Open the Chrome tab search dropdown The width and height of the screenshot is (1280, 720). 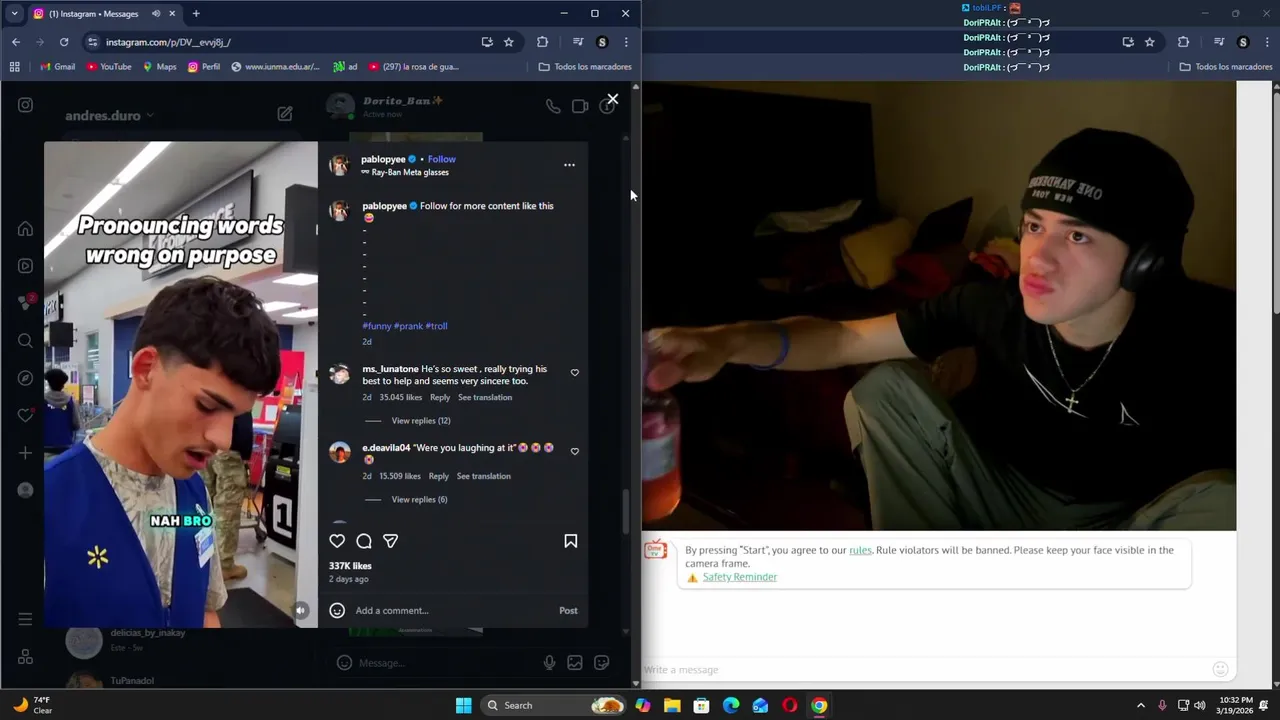tap(14, 14)
